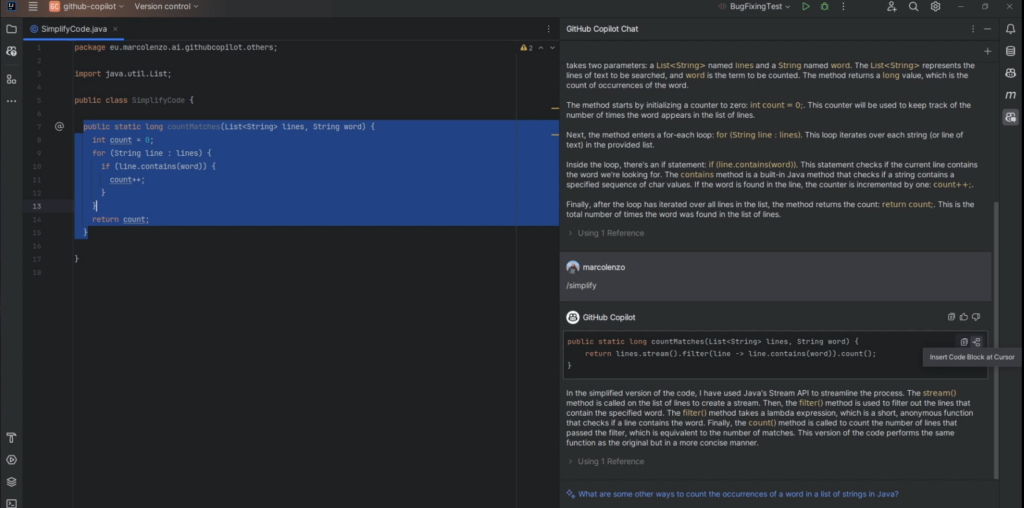Open the editor tabs more options menu
The width and height of the screenshot is (1024, 508).
click(x=549, y=29)
